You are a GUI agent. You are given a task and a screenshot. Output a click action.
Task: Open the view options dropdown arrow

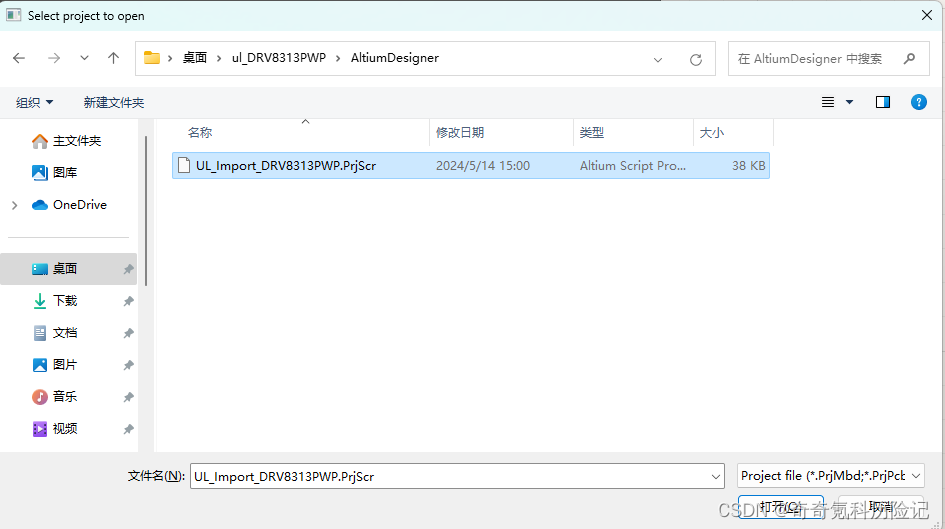tap(850, 102)
